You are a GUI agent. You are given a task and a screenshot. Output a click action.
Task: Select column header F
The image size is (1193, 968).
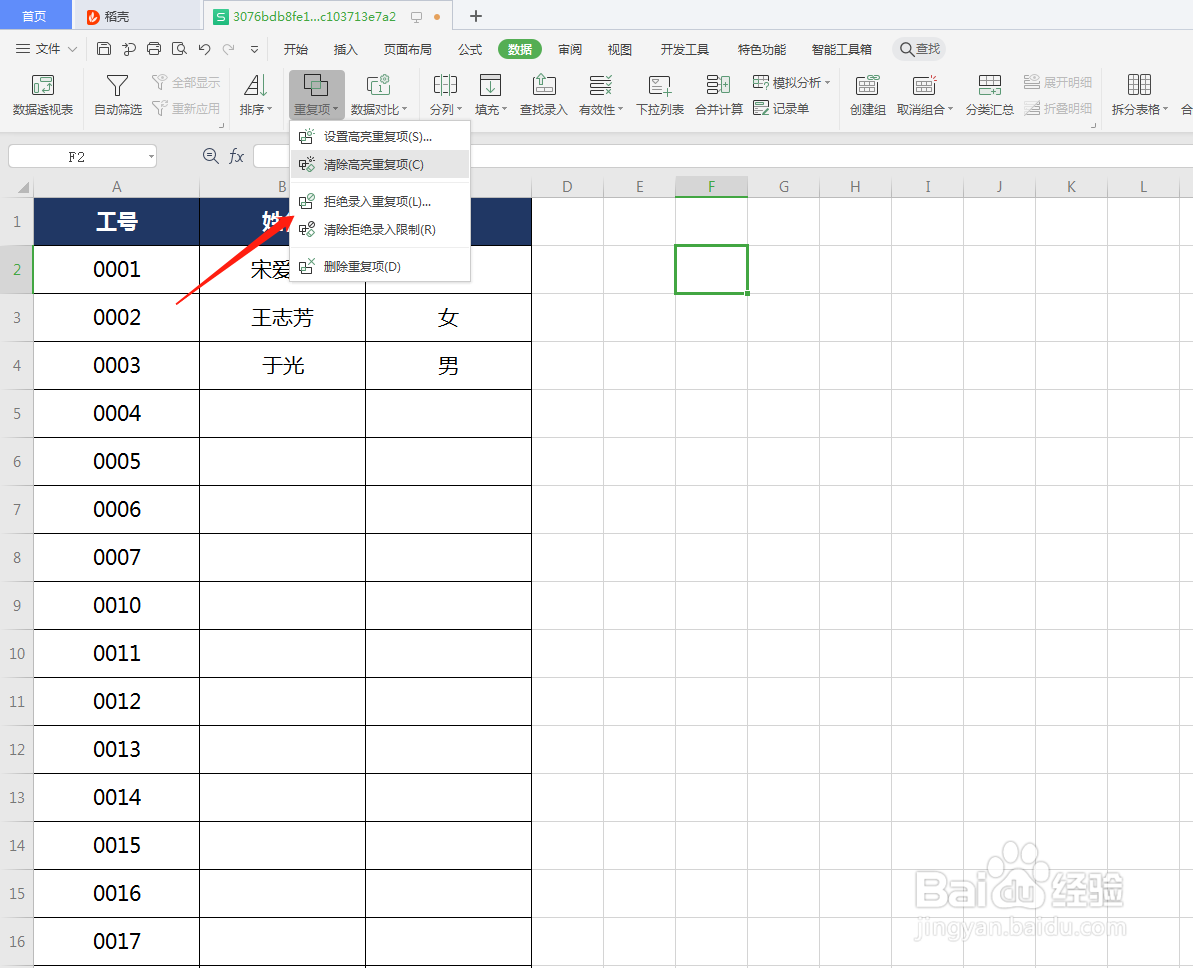(711, 186)
